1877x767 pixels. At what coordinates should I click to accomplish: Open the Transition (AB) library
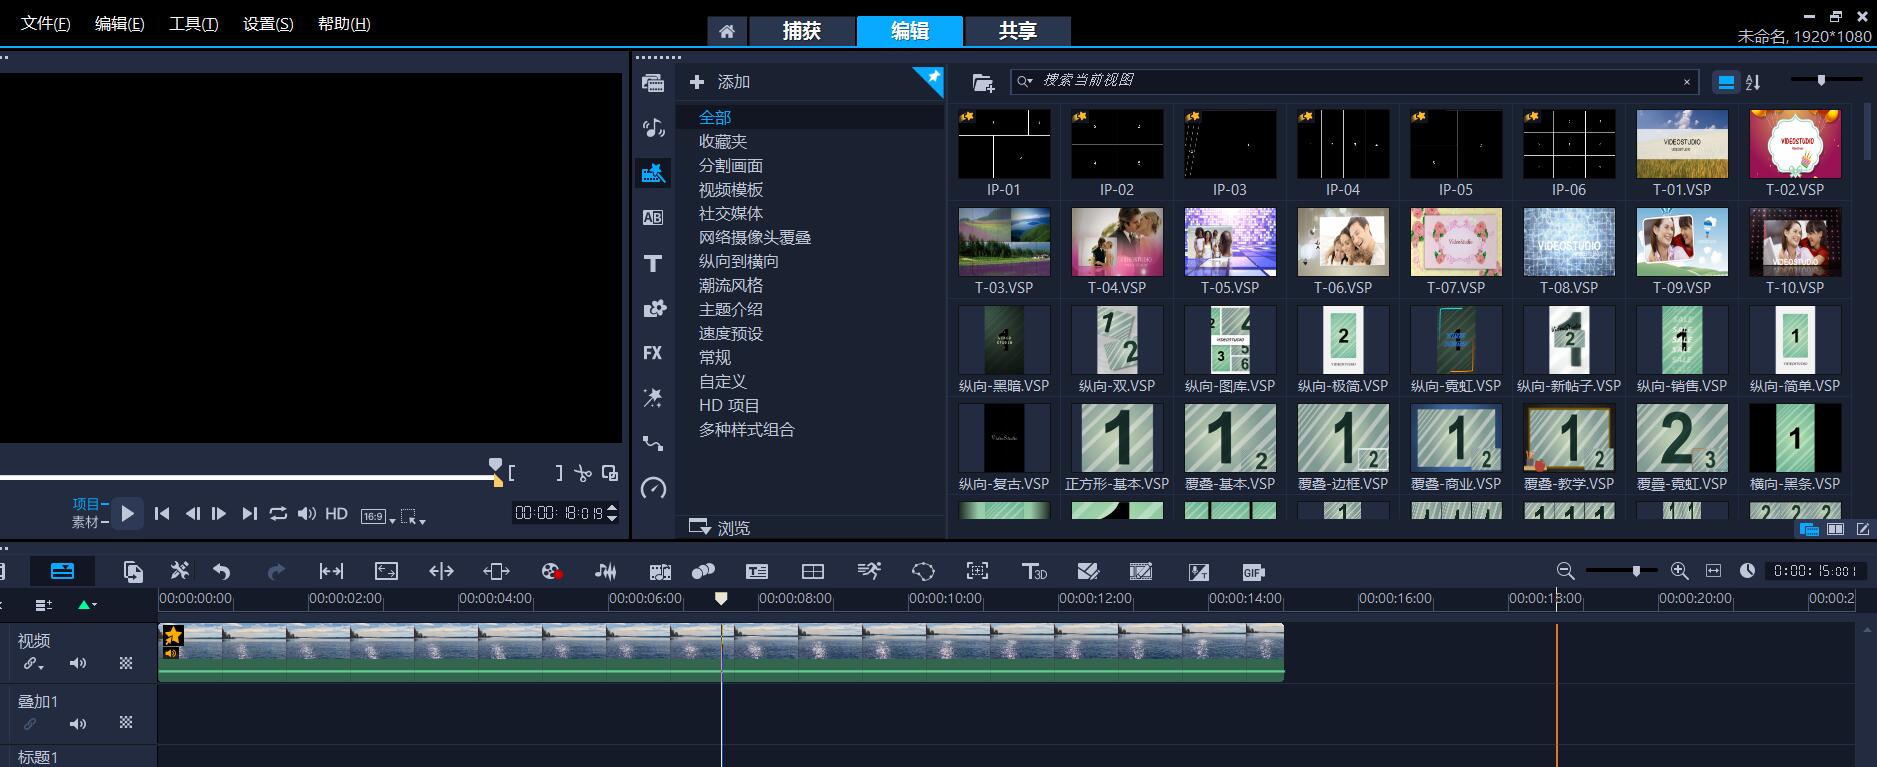653,217
